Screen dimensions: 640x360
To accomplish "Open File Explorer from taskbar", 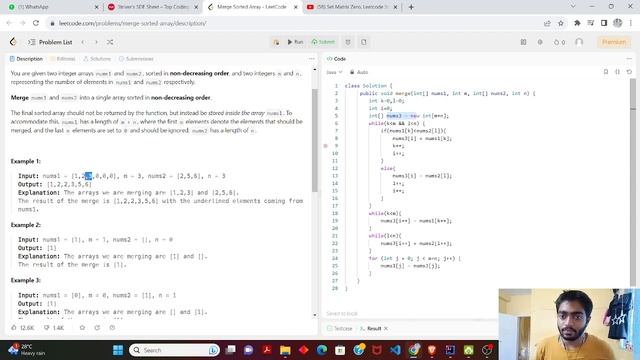I will pyautogui.click(x=285, y=350).
